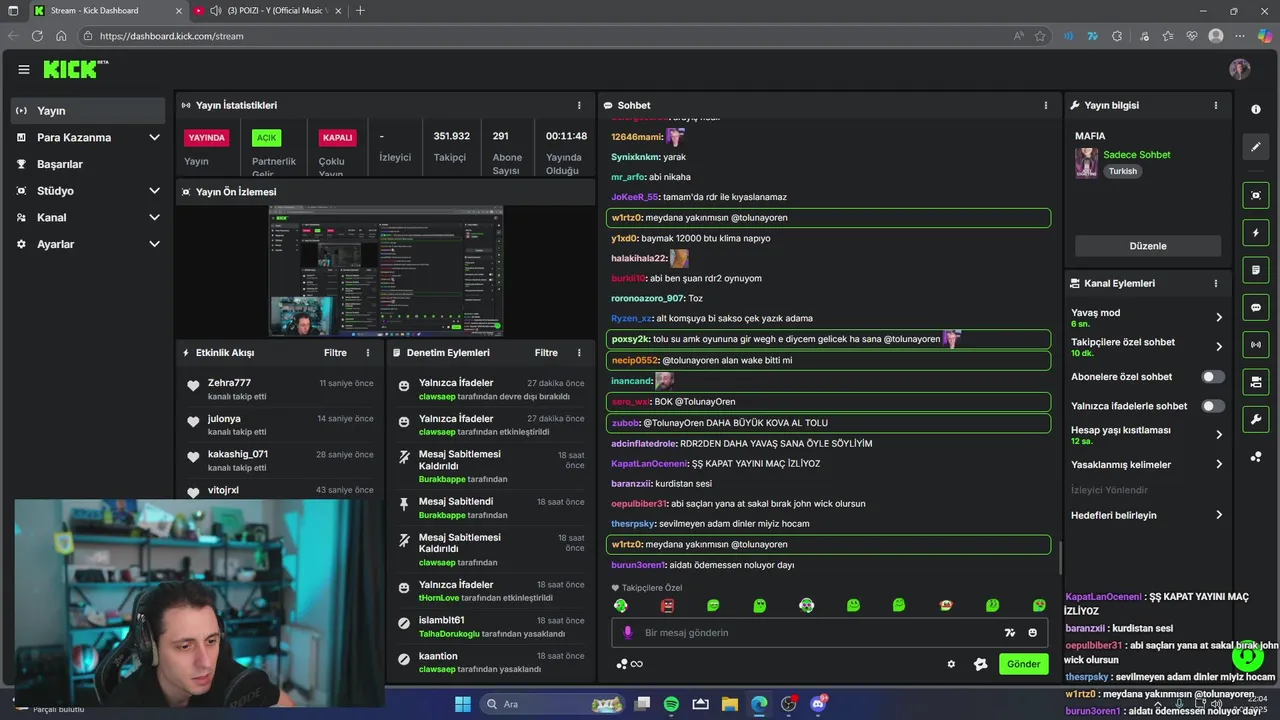This screenshot has width=1280, height=720.
Task: Open Windows Start menu
Action: click(463, 704)
